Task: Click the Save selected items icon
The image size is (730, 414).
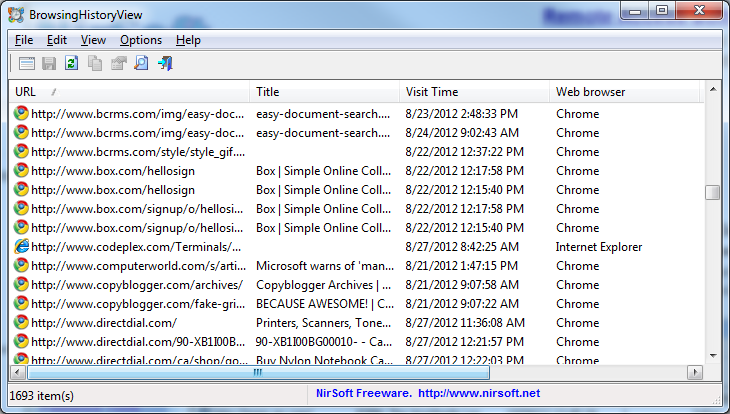Action: pyautogui.click(x=49, y=63)
